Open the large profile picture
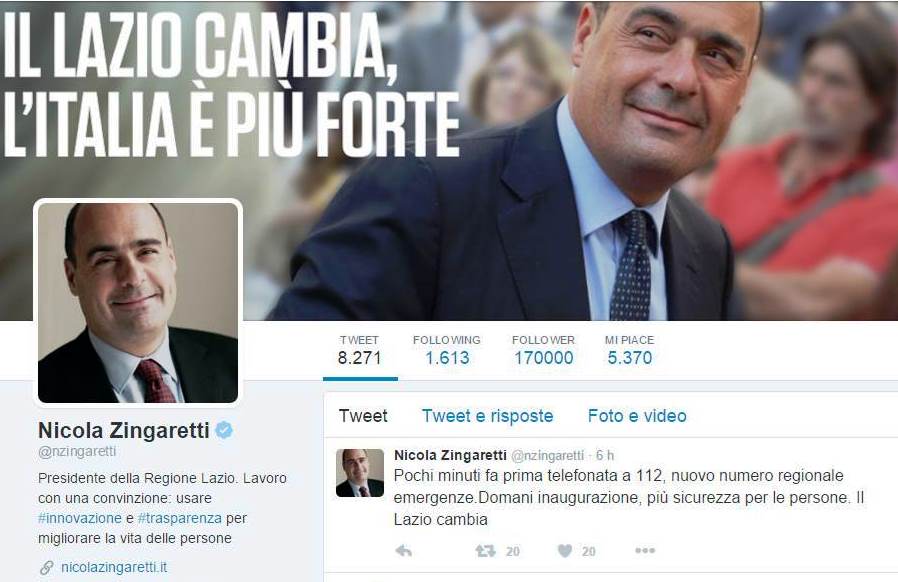The width and height of the screenshot is (898, 582). [138, 302]
